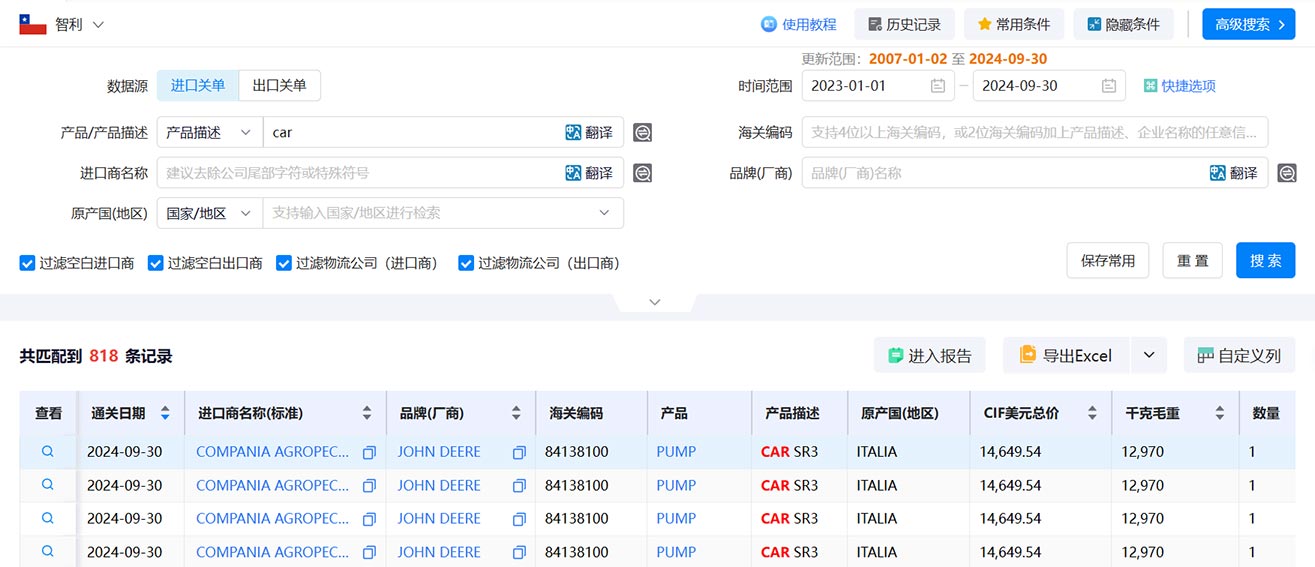Screen dimensions: 1315x567
Task: Click the 保存常用 save button
Action: pyautogui.click(x=1108, y=261)
